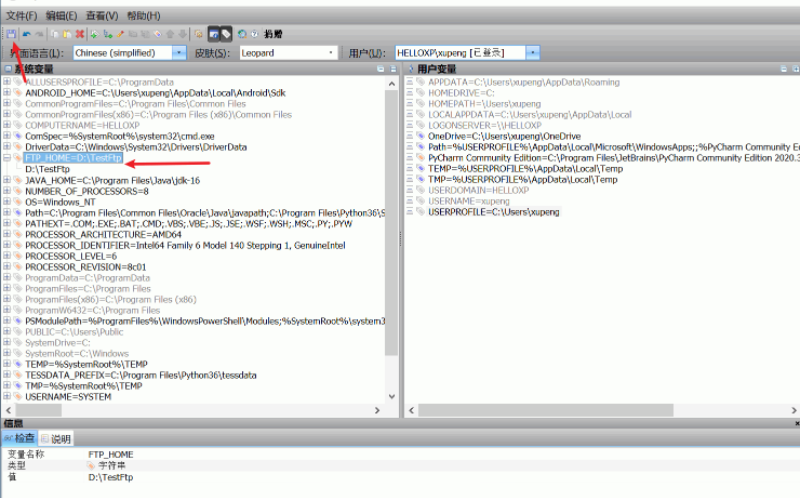The width and height of the screenshot is (801, 498).
Task: Expand the ANDROID_HOME variable node
Action: click(7, 92)
